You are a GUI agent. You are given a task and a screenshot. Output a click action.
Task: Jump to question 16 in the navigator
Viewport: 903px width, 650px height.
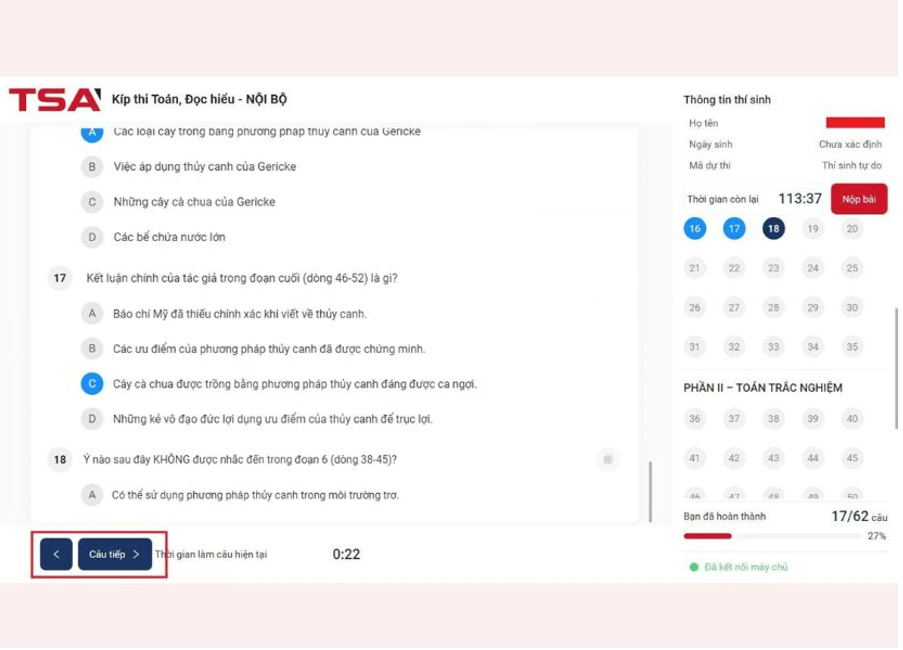click(694, 229)
